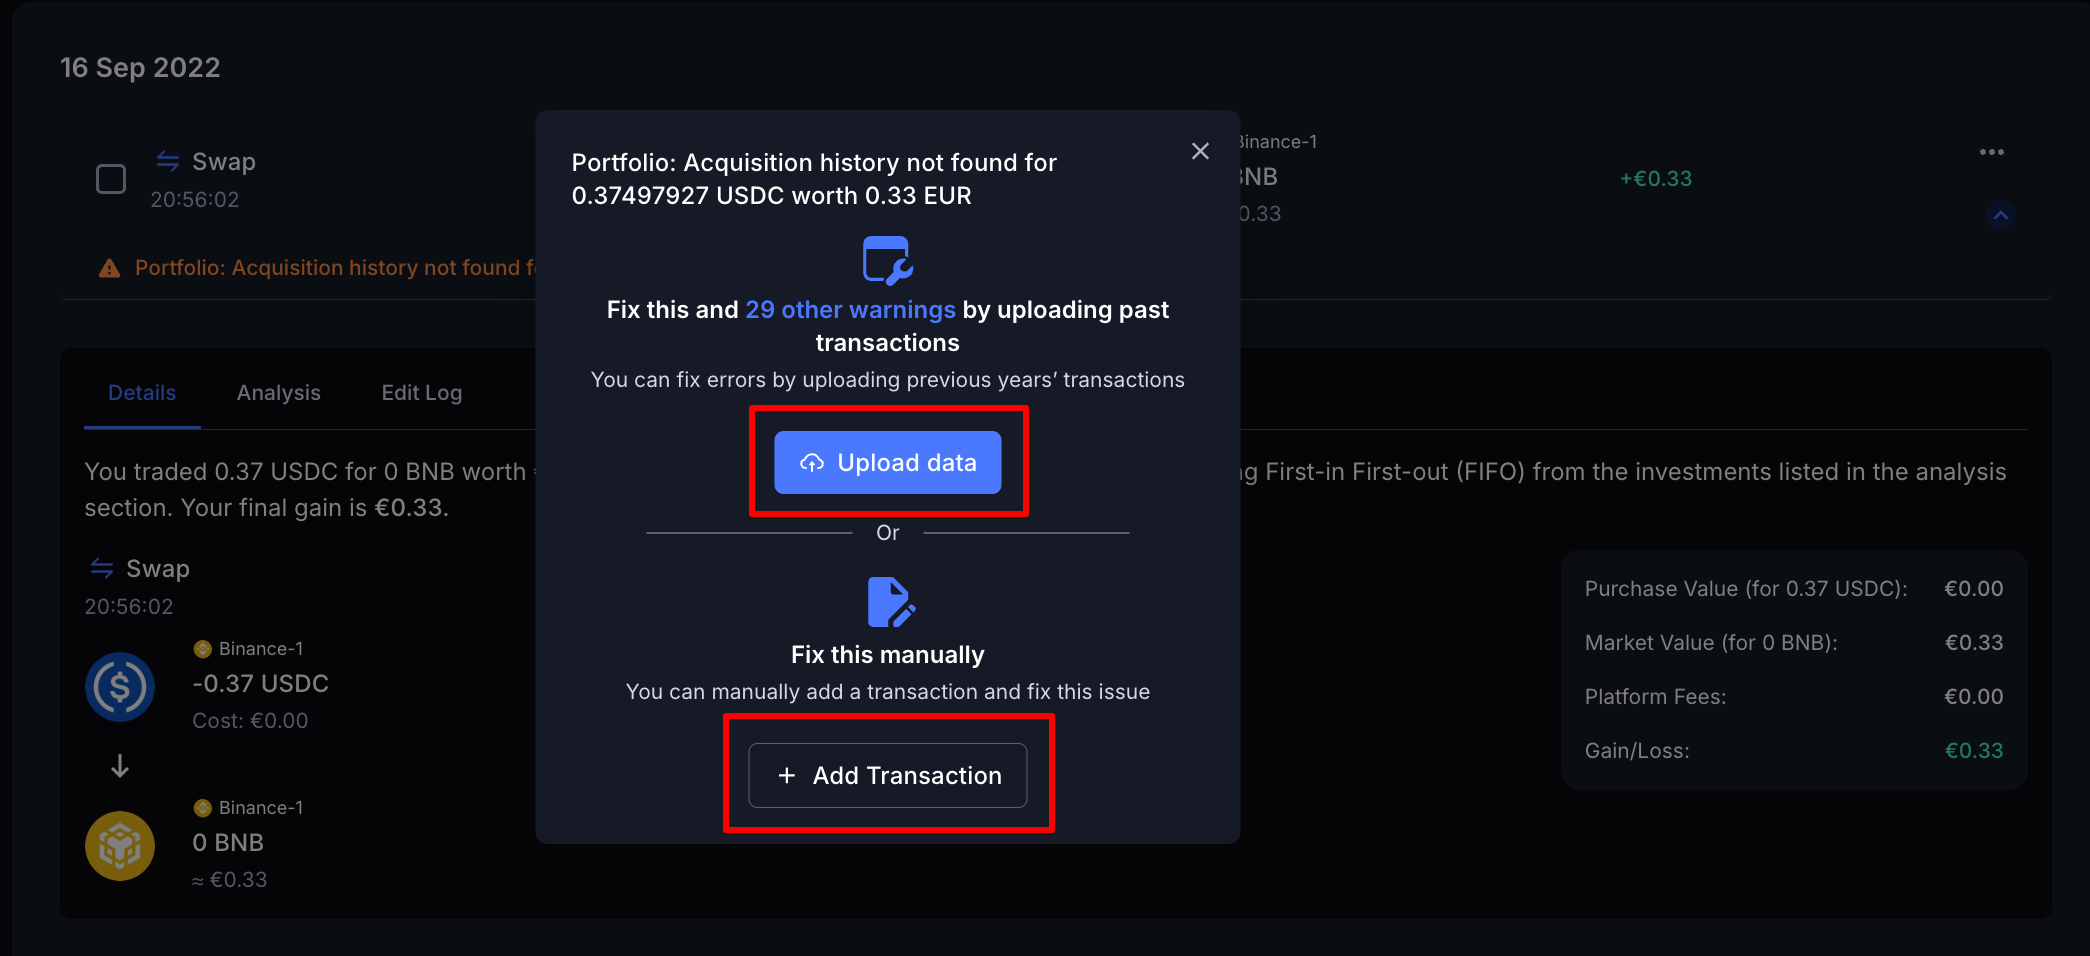Click the orange warning triangle icon

pos(109,267)
